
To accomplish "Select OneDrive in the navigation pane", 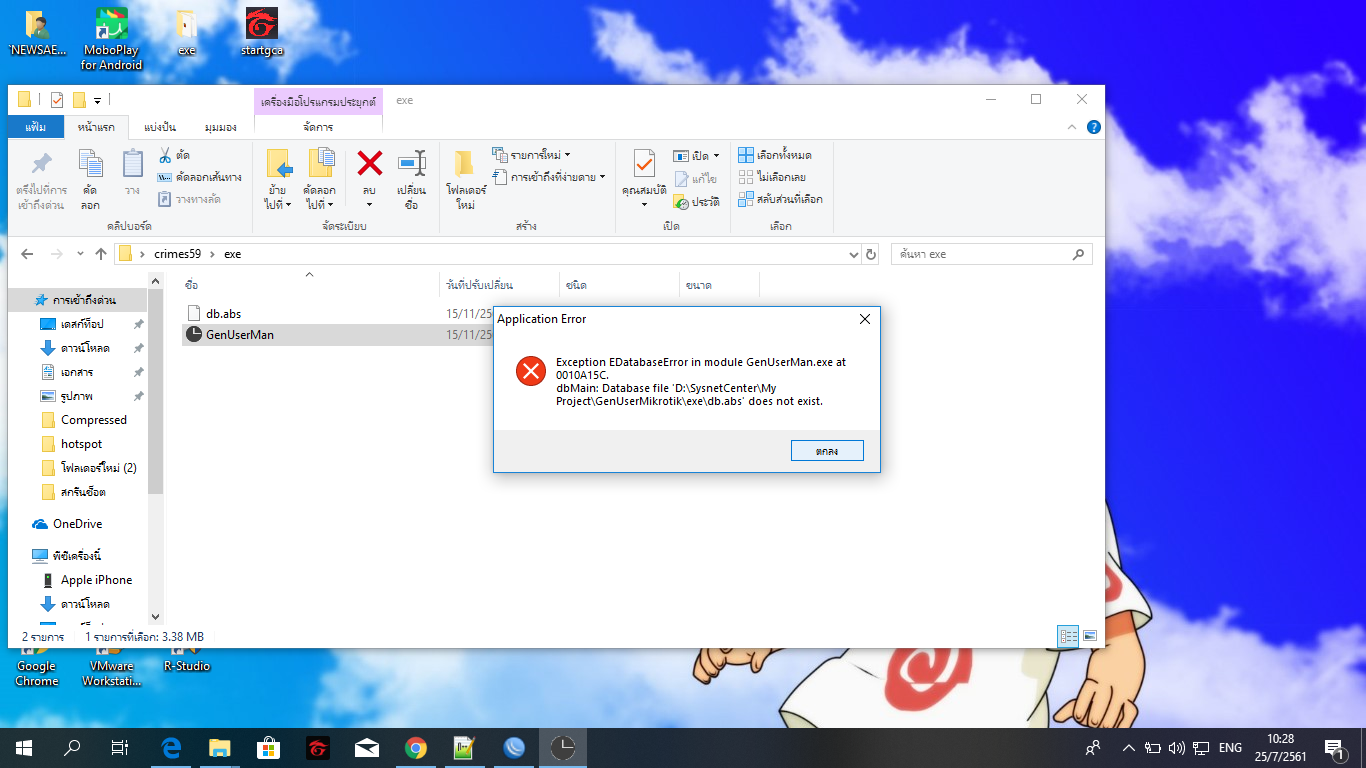I will point(77,524).
